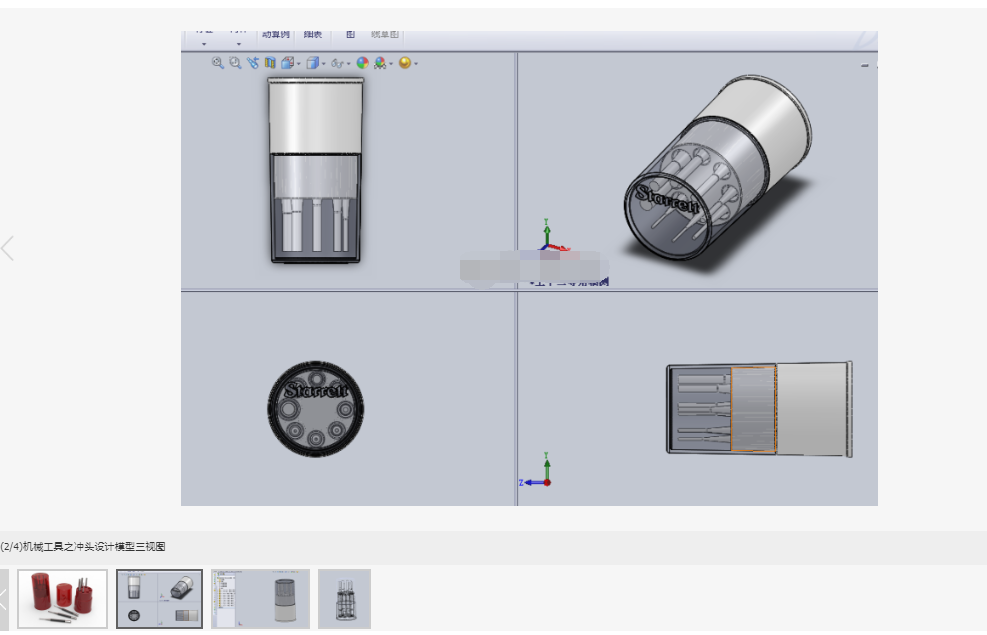Select the thumbnail showing the feature tree

(261, 598)
